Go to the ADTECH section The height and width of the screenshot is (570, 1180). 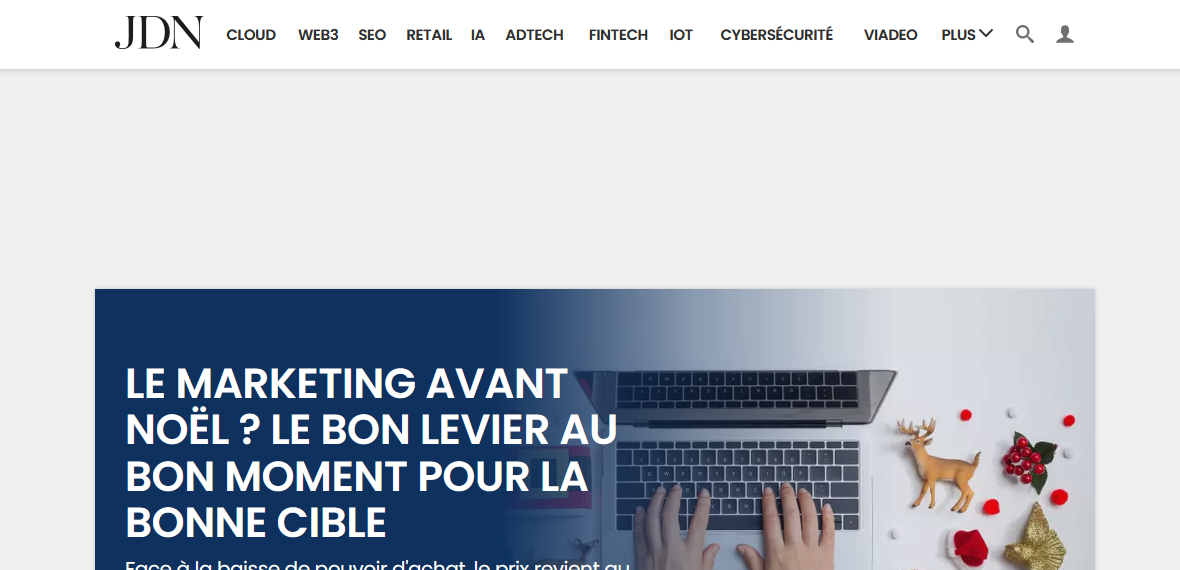(534, 35)
